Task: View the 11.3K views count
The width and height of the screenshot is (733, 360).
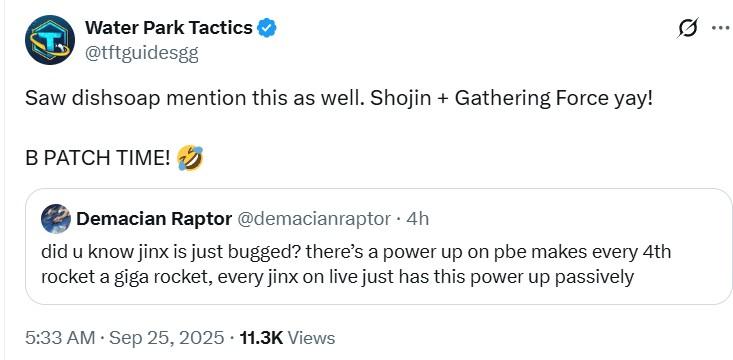Action: point(261,338)
